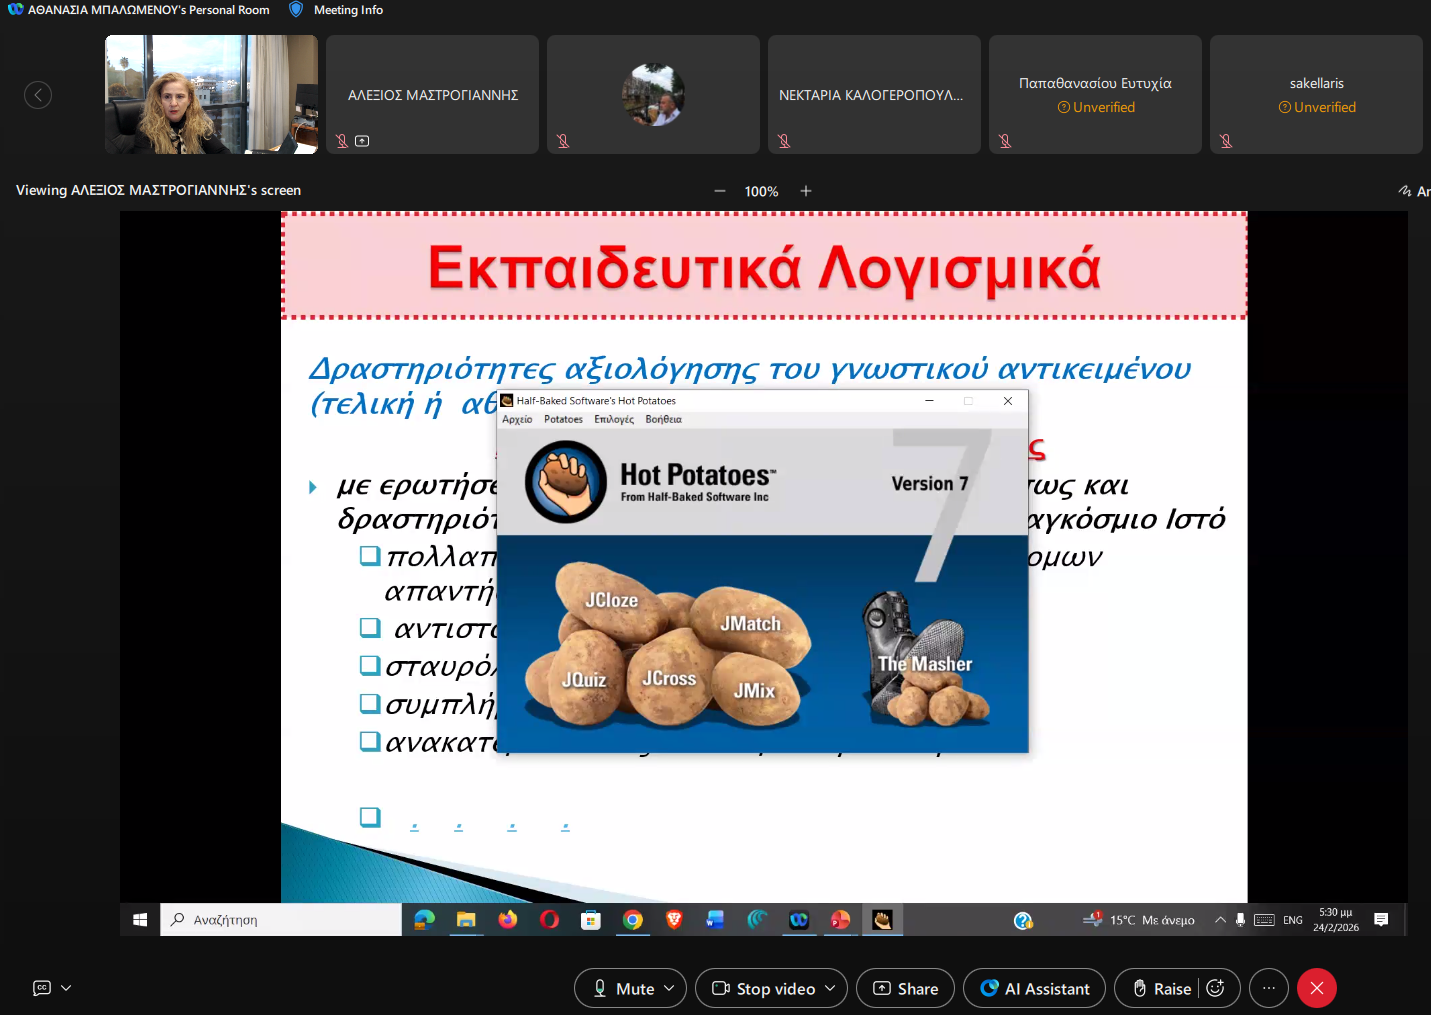Click the zoom in plus icon
Image resolution: width=1431 pixels, height=1015 pixels.
coord(806,191)
